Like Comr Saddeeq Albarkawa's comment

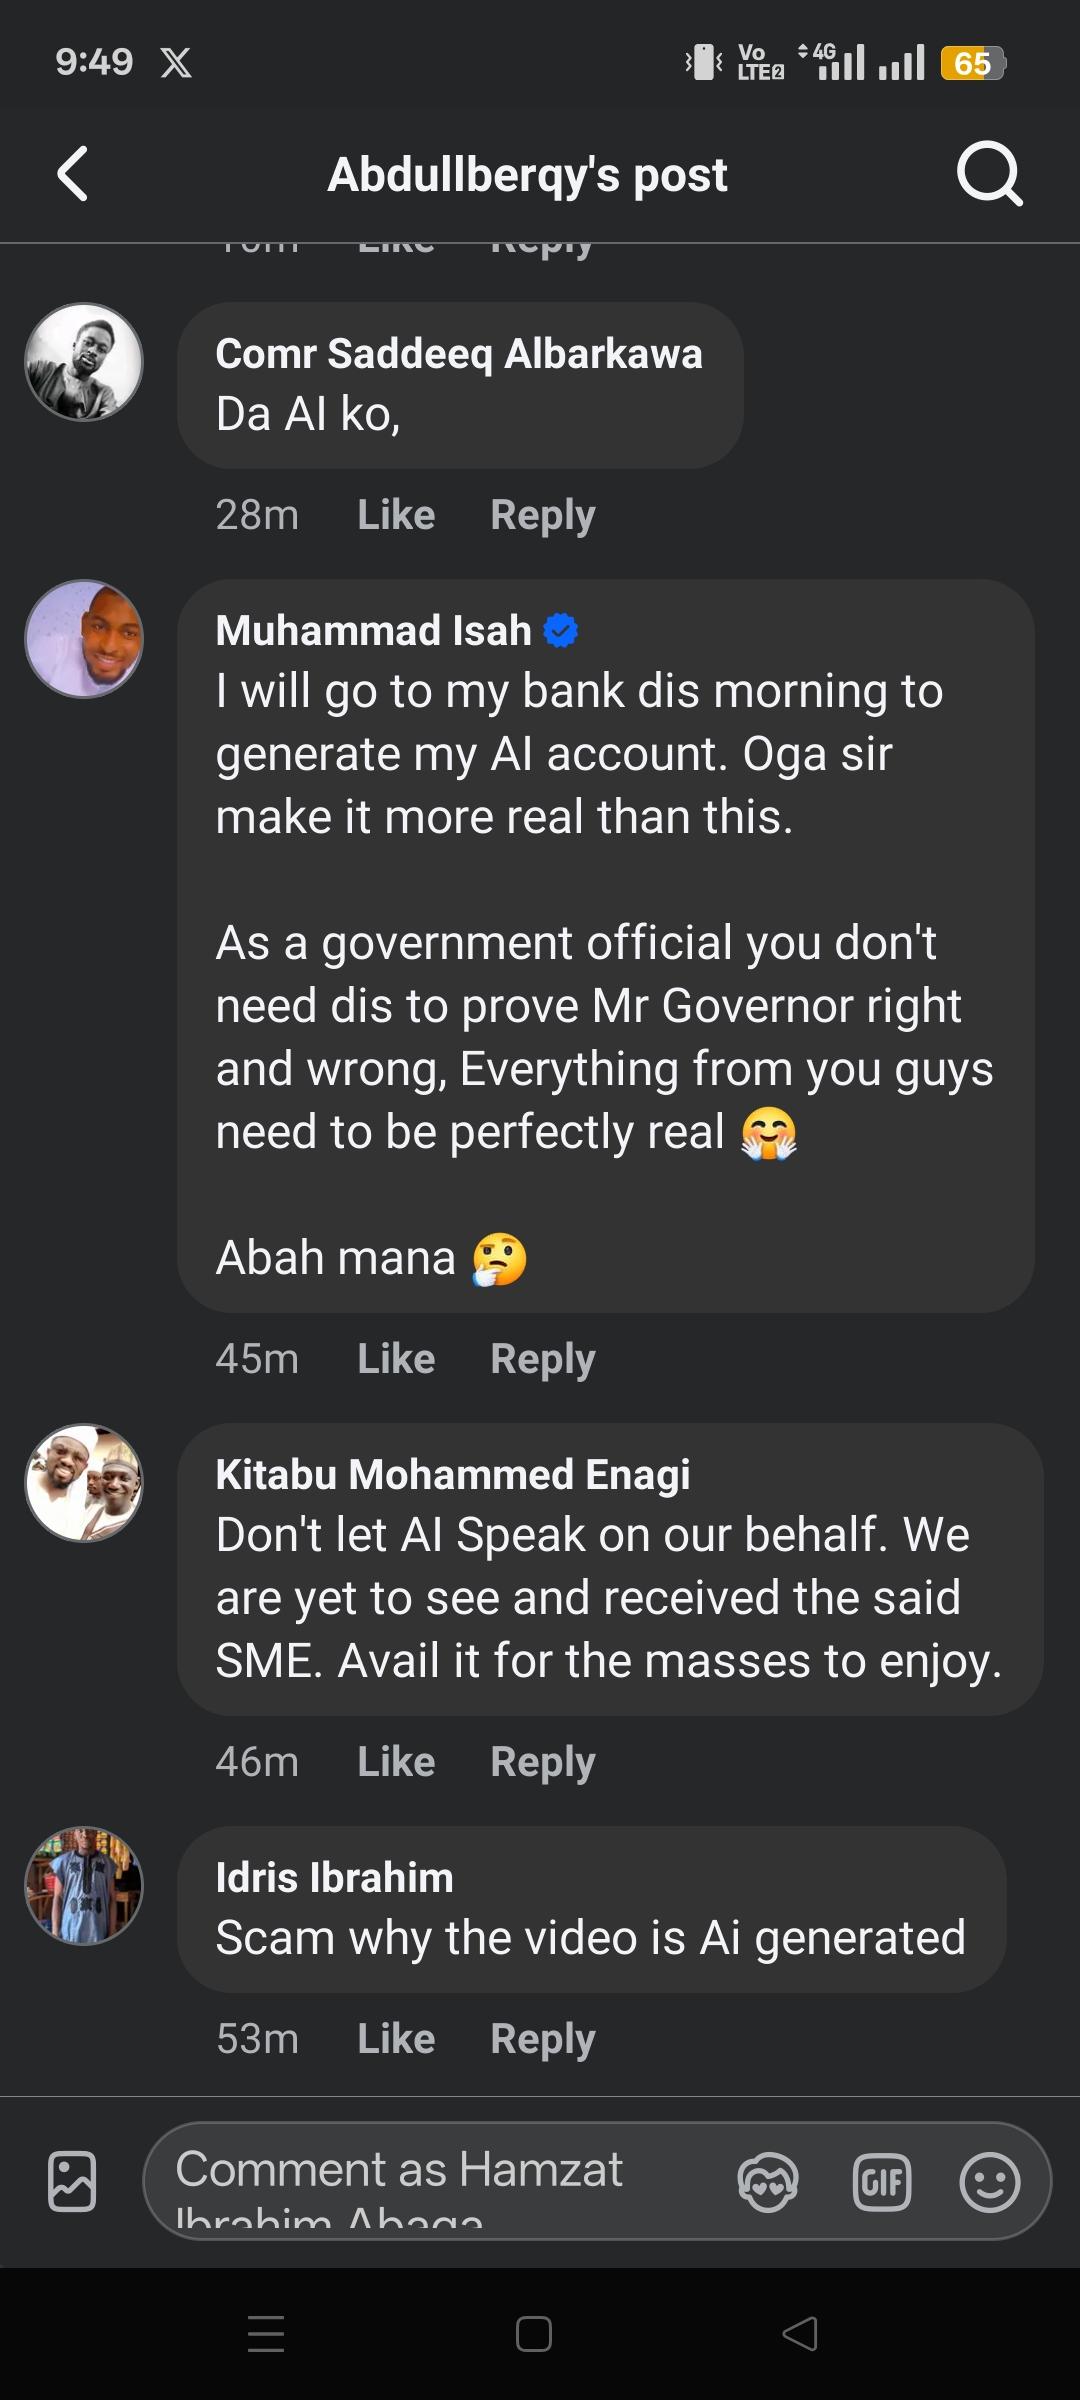point(396,515)
